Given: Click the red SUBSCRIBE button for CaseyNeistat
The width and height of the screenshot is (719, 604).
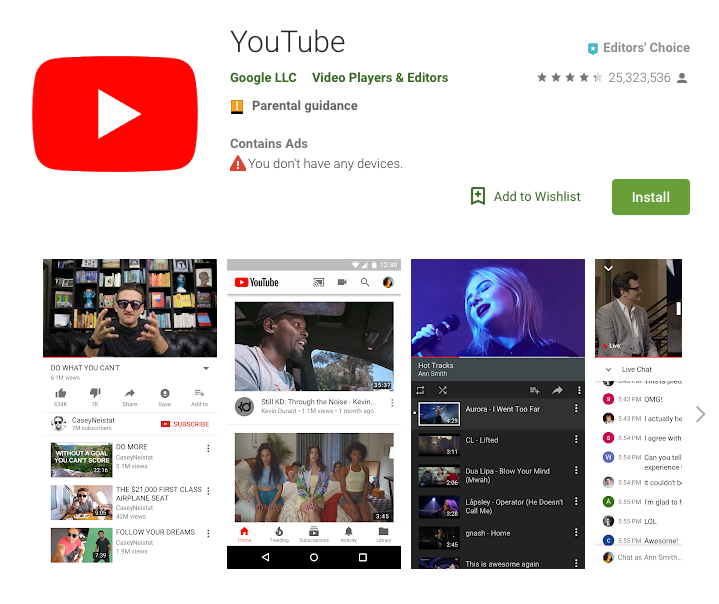Looking at the screenshot, I should (185, 424).
